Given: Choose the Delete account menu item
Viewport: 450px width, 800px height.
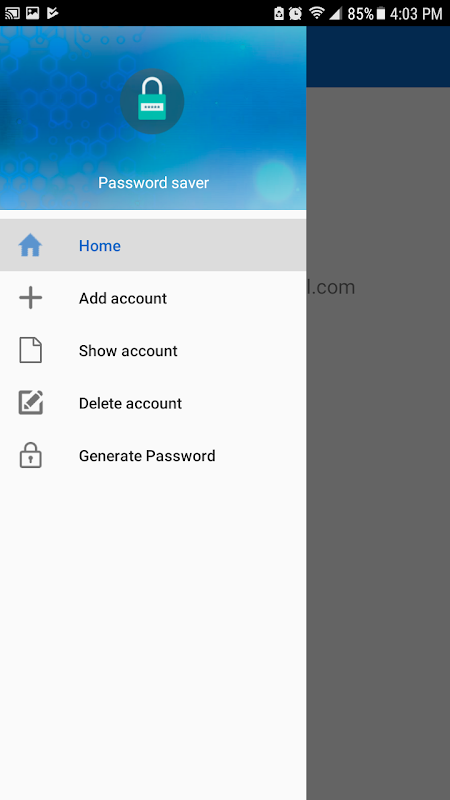Looking at the screenshot, I should point(153,403).
